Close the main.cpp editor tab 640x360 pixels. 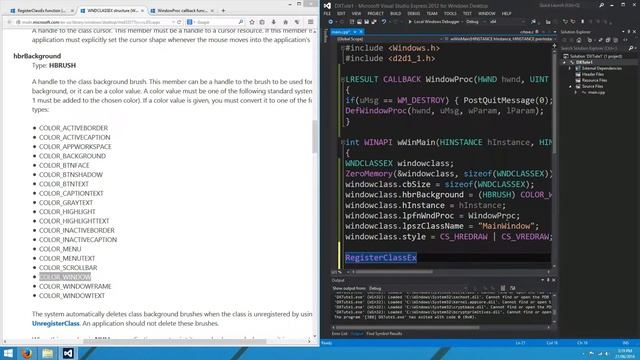click(361, 31)
